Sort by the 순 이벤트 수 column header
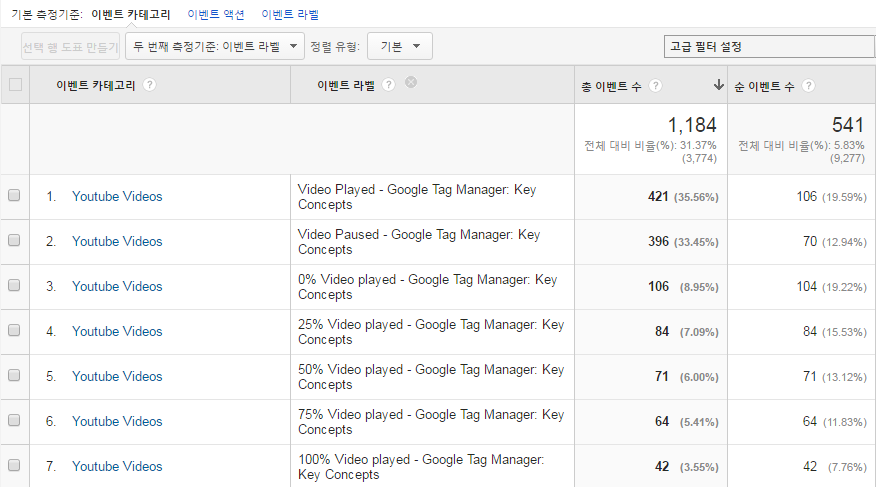Image resolution: width=876 pixels, height=487 pixels. [764, 86]
